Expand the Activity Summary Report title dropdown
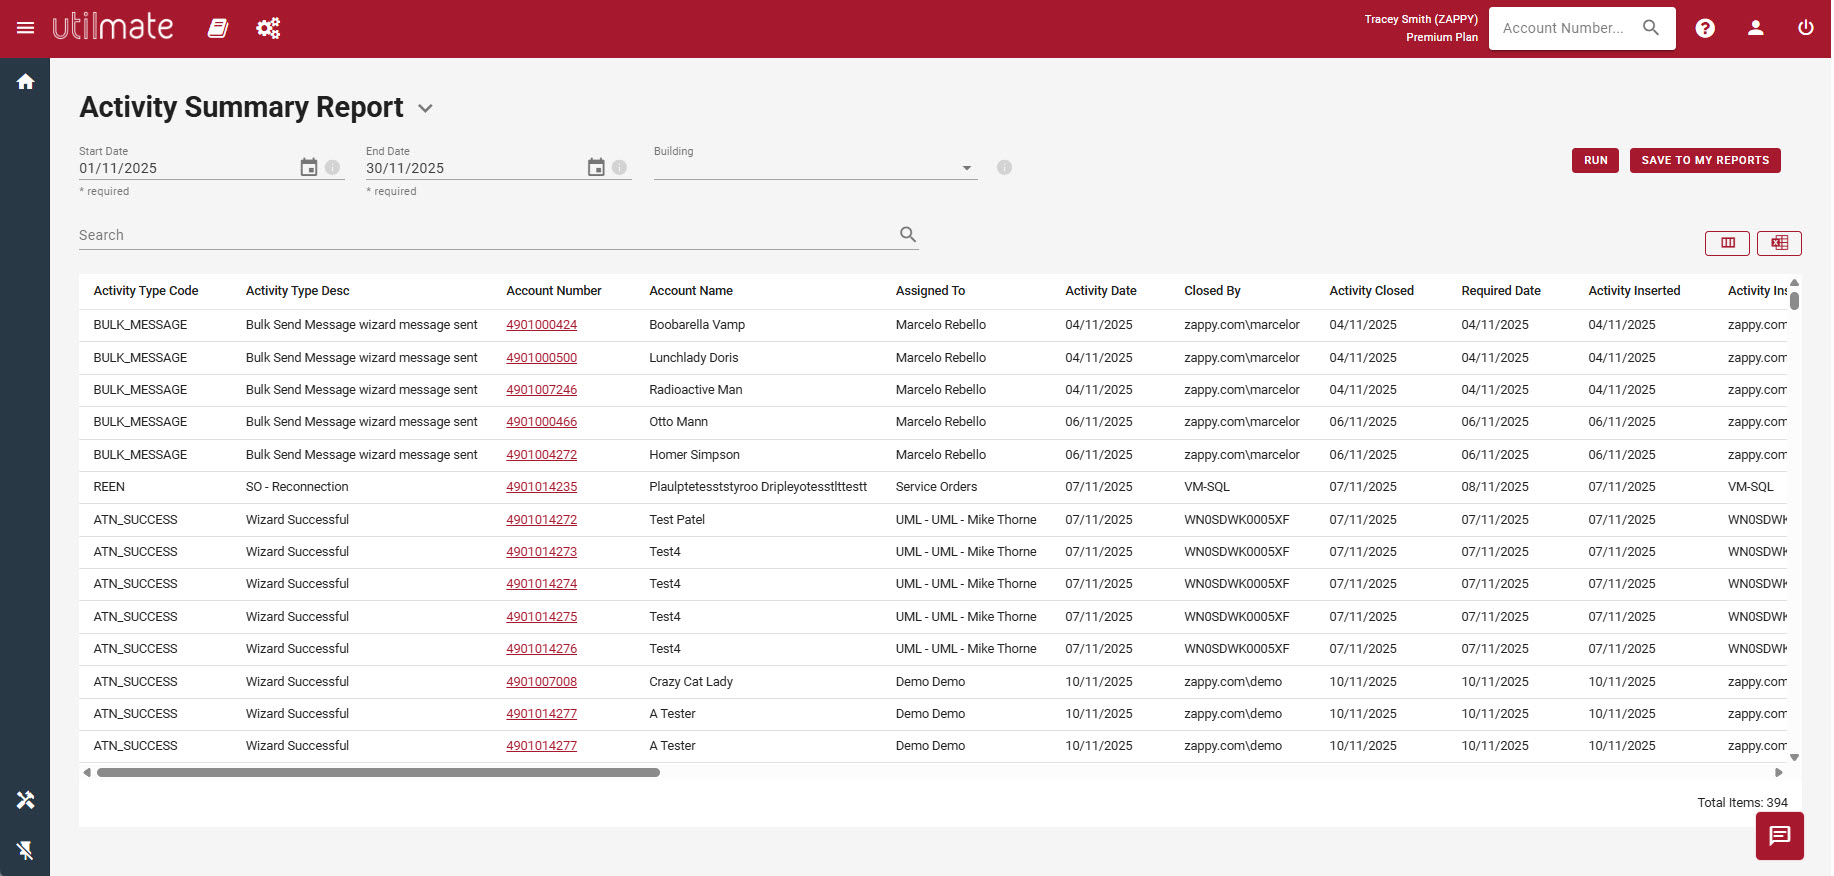Viewport: 1834px width, 876px height. tap(425, 108)
